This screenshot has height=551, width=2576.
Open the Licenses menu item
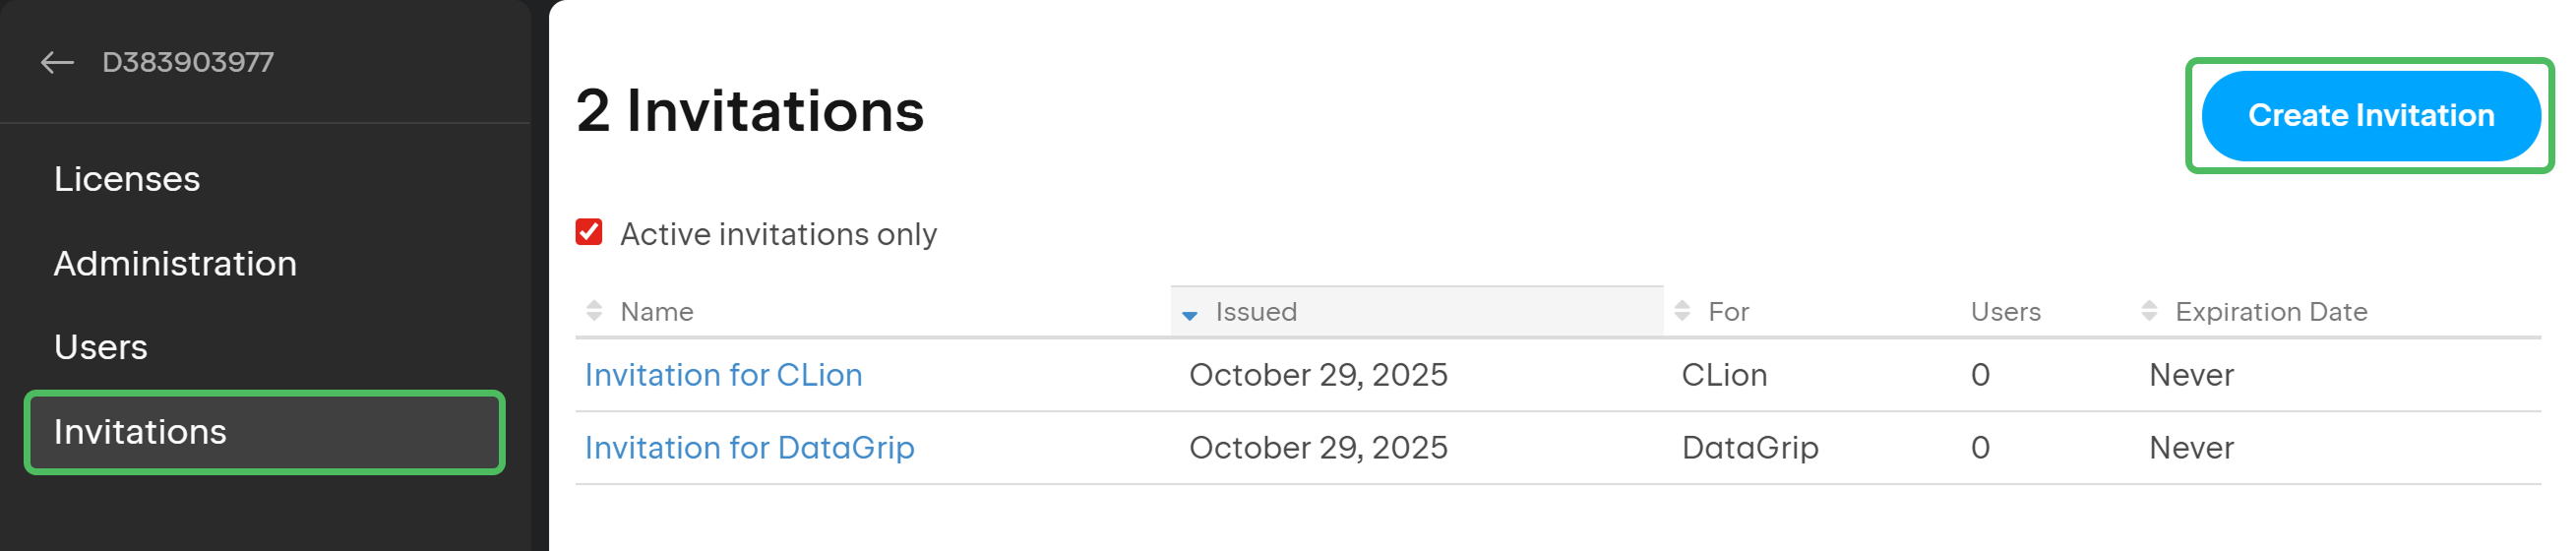(127, 179)
